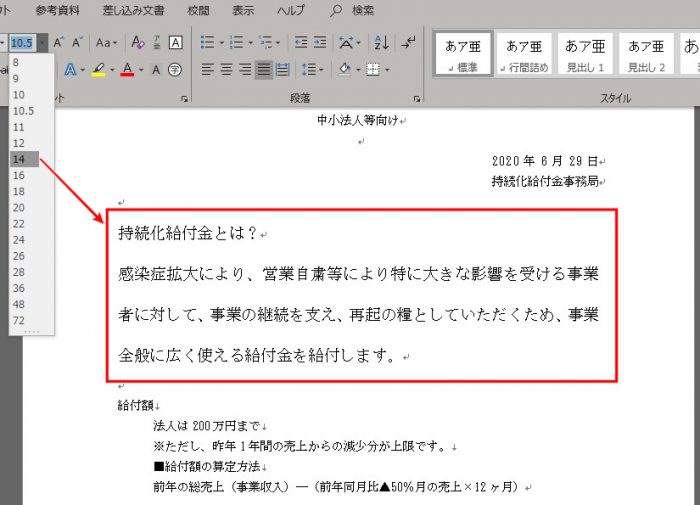Select the 見出し 2 style
Viewport: 700px width, 505px height.
[646, 54]
